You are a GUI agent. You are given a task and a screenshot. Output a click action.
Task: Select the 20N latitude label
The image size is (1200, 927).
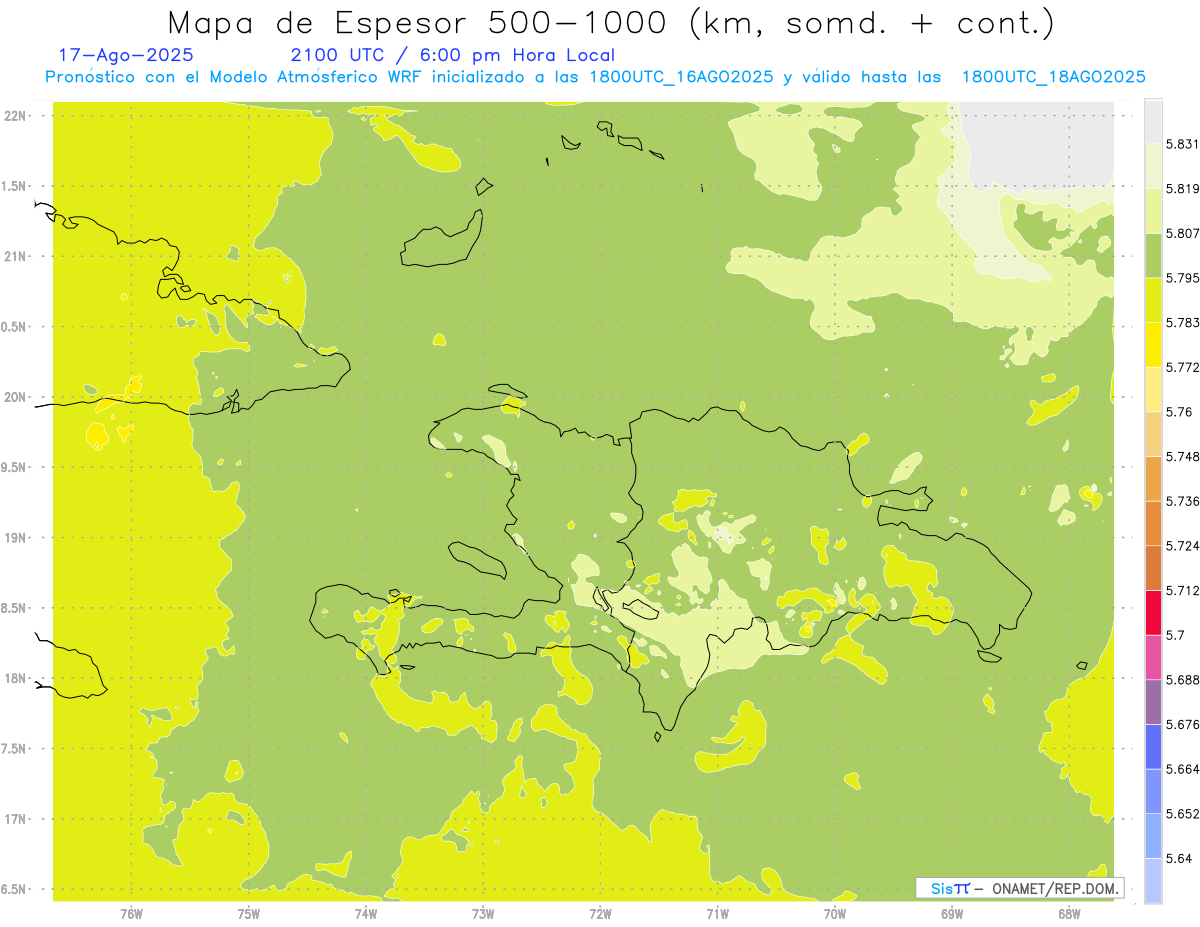(x=15, y=397)
